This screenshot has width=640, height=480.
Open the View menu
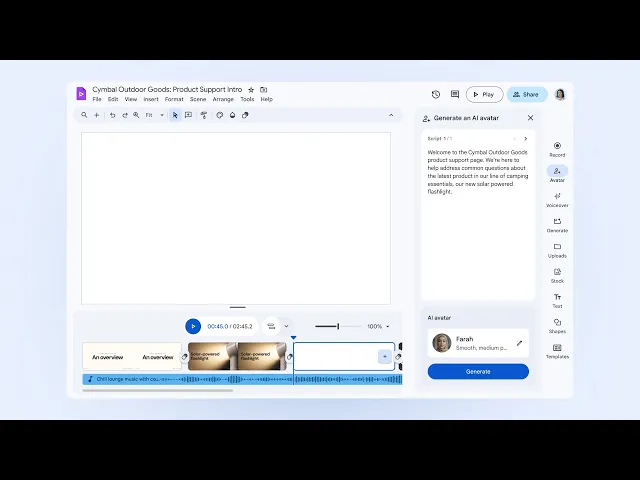[x=131, y=99]
